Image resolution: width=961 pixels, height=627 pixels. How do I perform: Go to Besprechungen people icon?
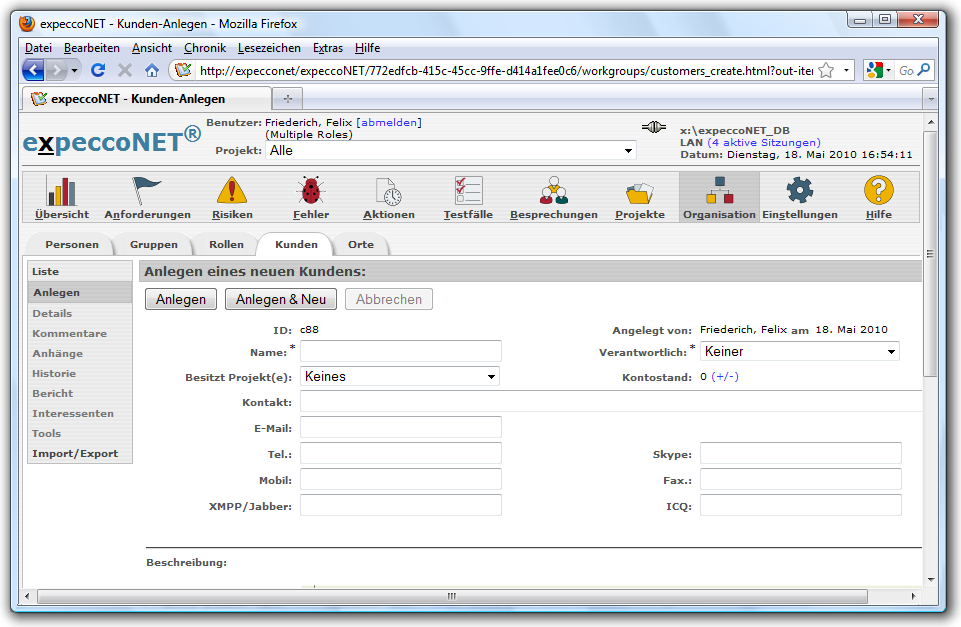[x=553, y=191]
